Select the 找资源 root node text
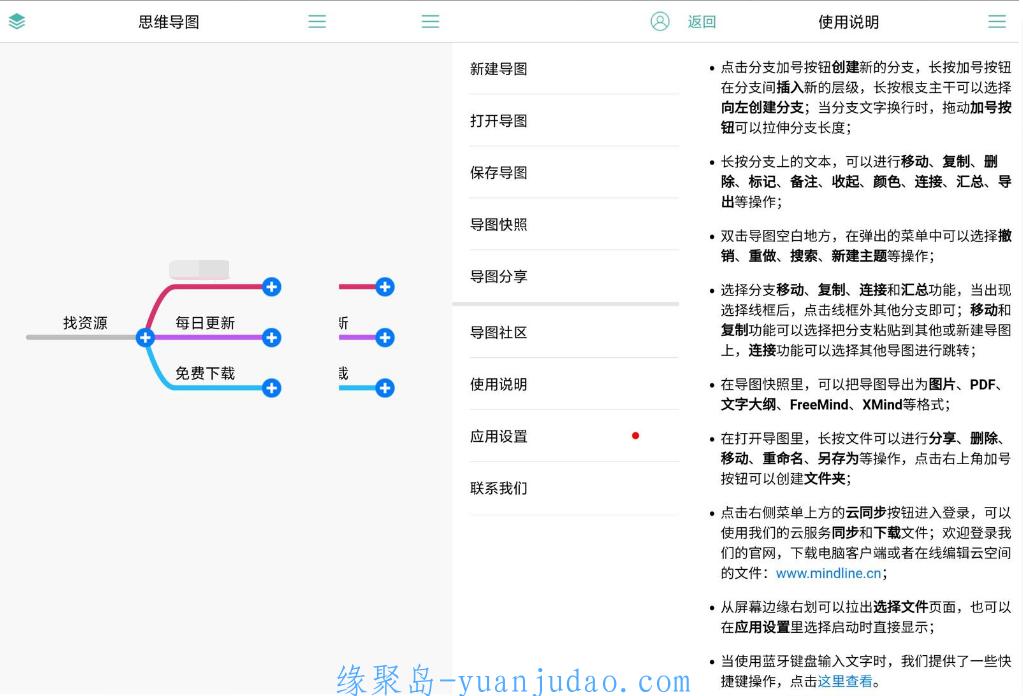 [85, 323]
